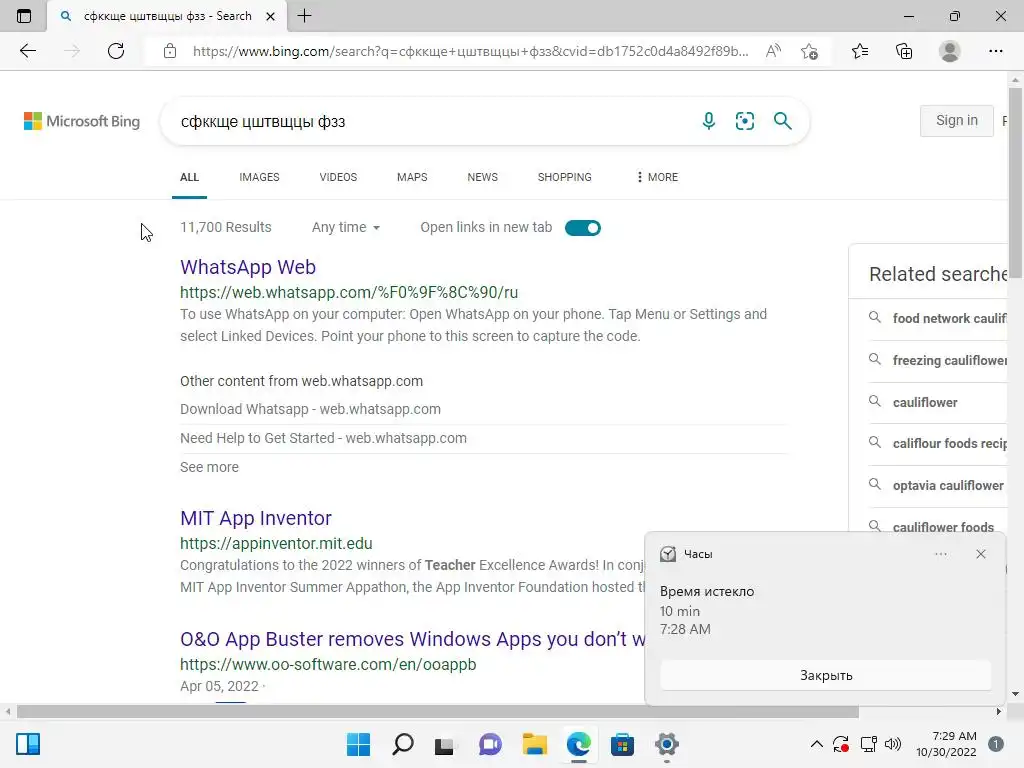Click the search query input field
The height and width of the screenshot is (768, 1024).
pos(431,121)
